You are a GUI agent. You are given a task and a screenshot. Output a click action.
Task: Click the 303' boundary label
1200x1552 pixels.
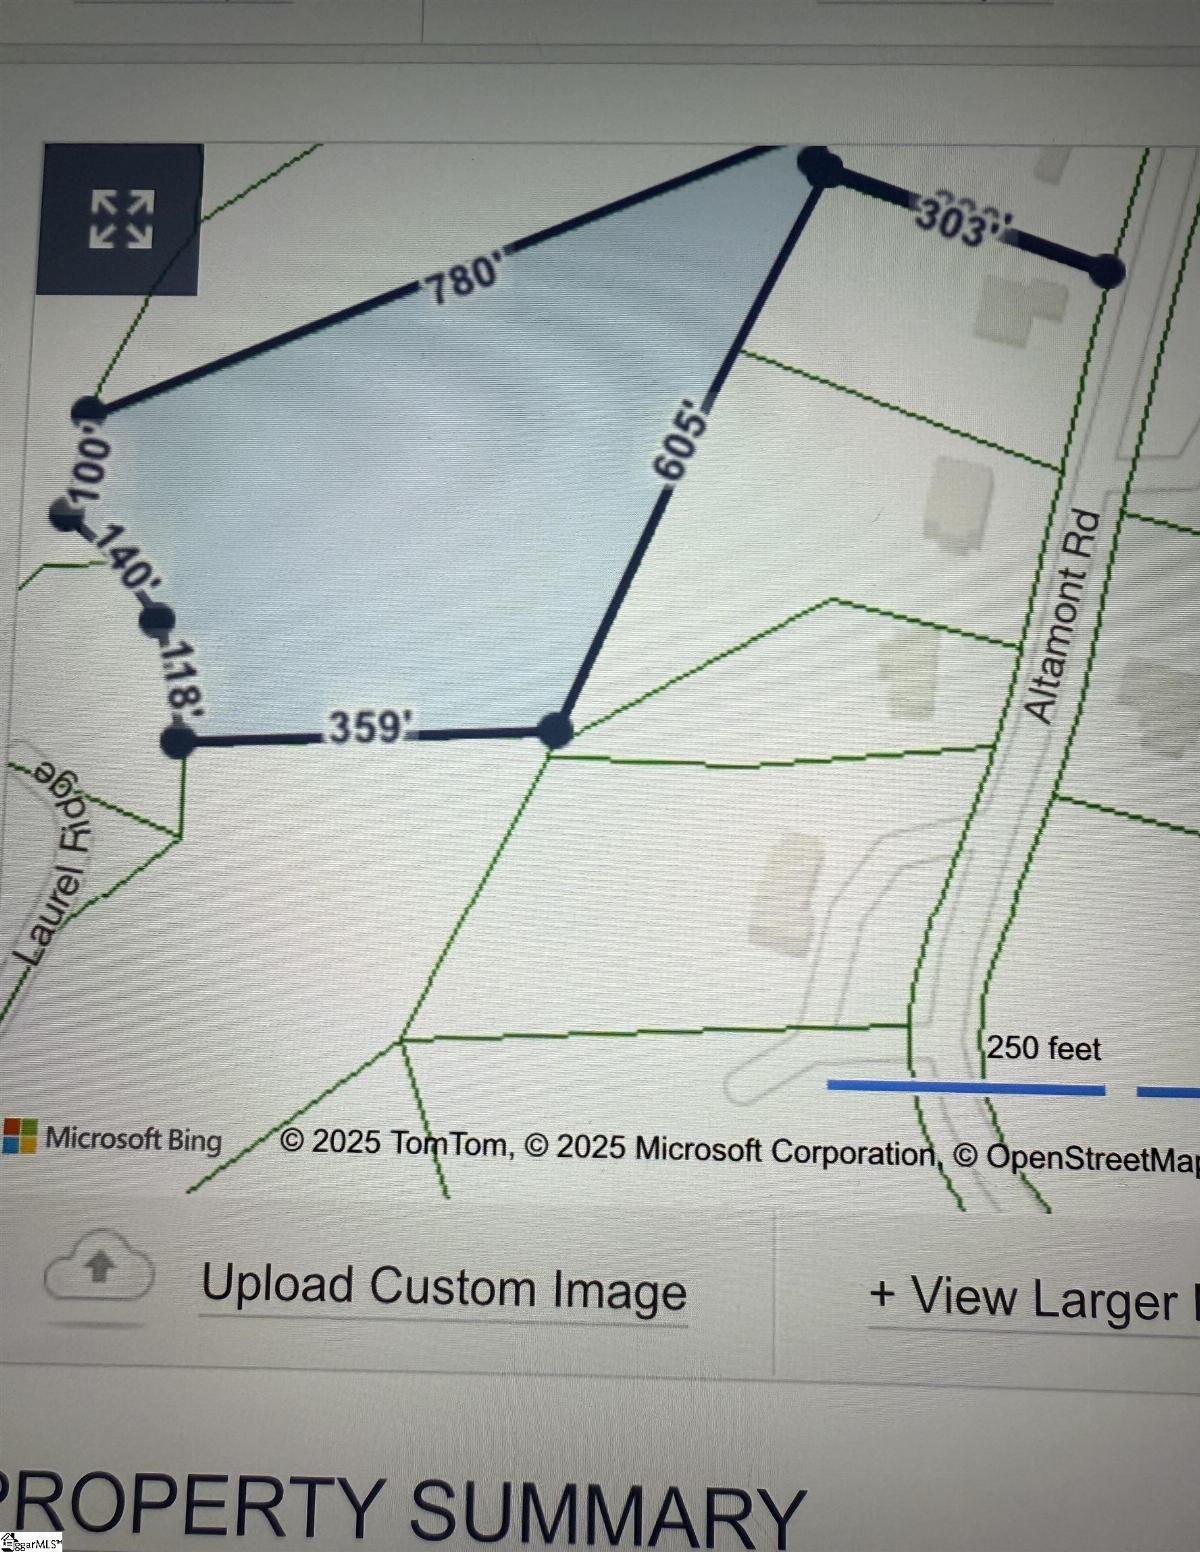(x=956, y=221)
